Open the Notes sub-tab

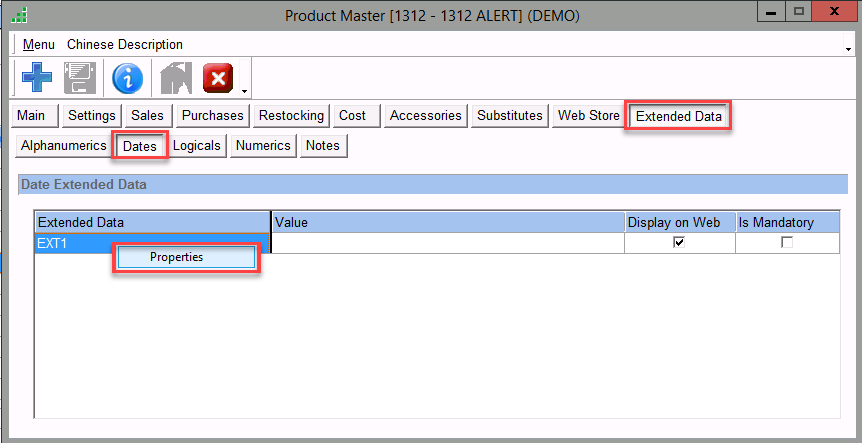click(322, 145)
